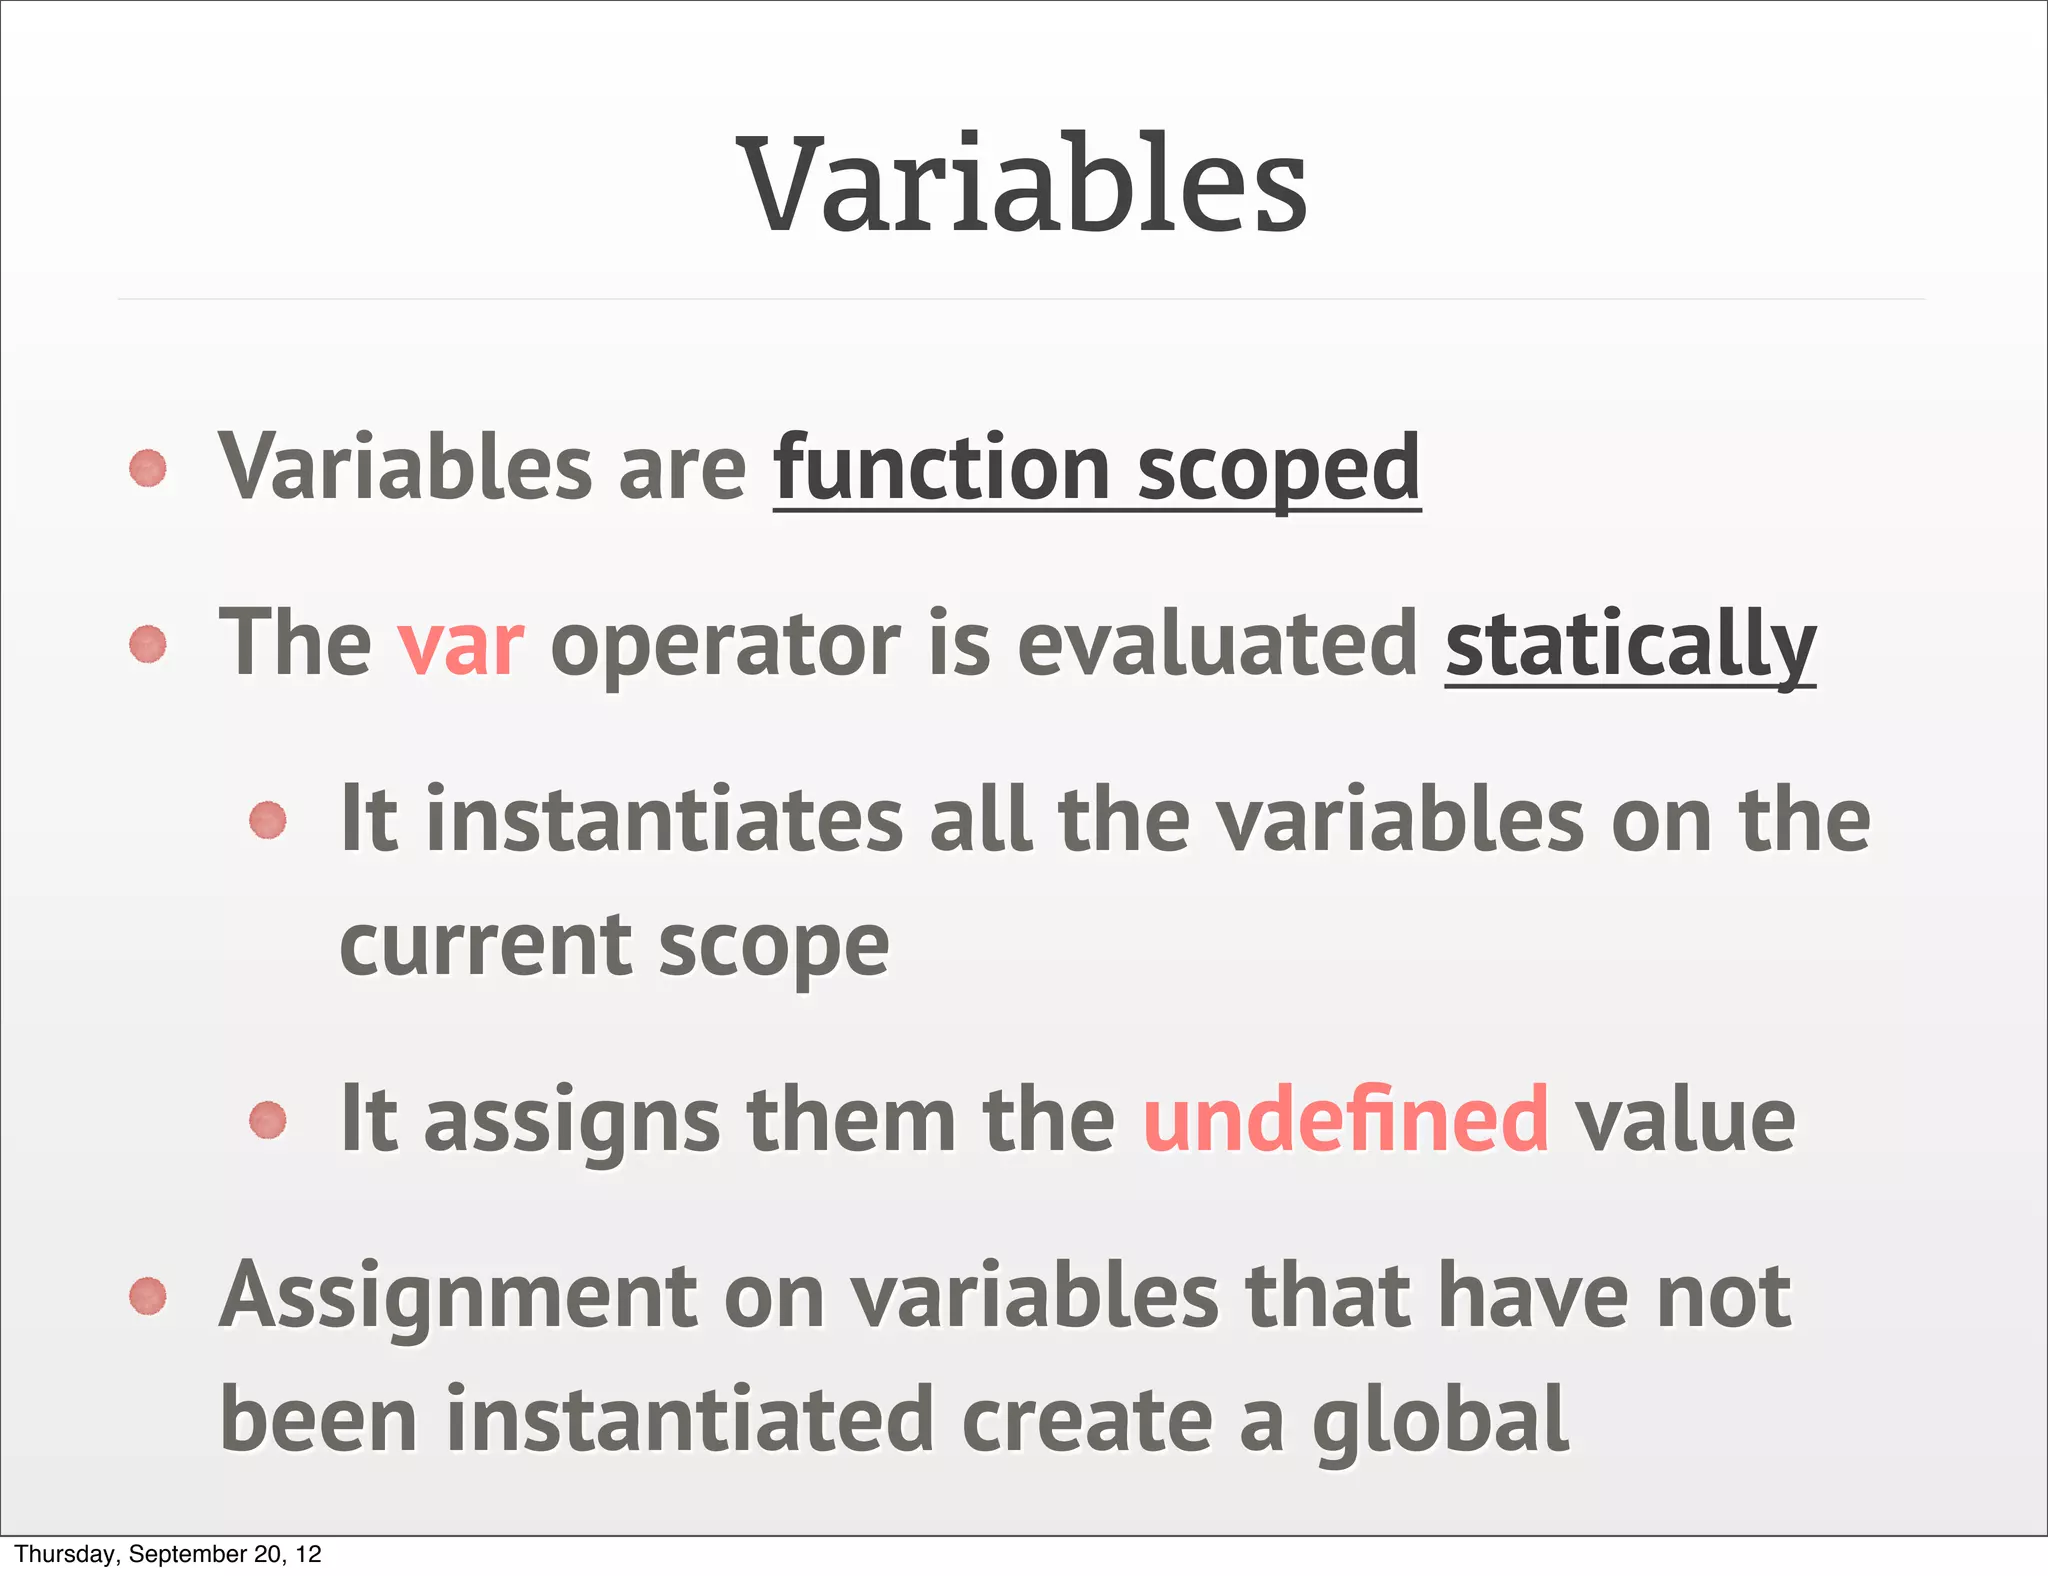The width and height of the screenshot is (2048, 1576).
Task: Click the words 'operator is evaluated'
Action: click(984, 647)
